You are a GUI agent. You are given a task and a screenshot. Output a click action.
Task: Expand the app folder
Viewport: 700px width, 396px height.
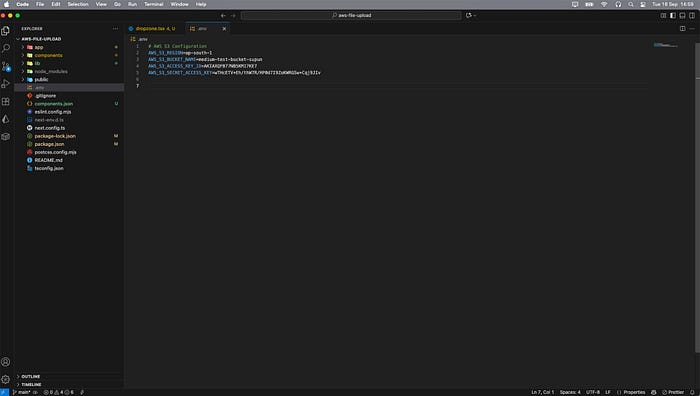point(23,47)
